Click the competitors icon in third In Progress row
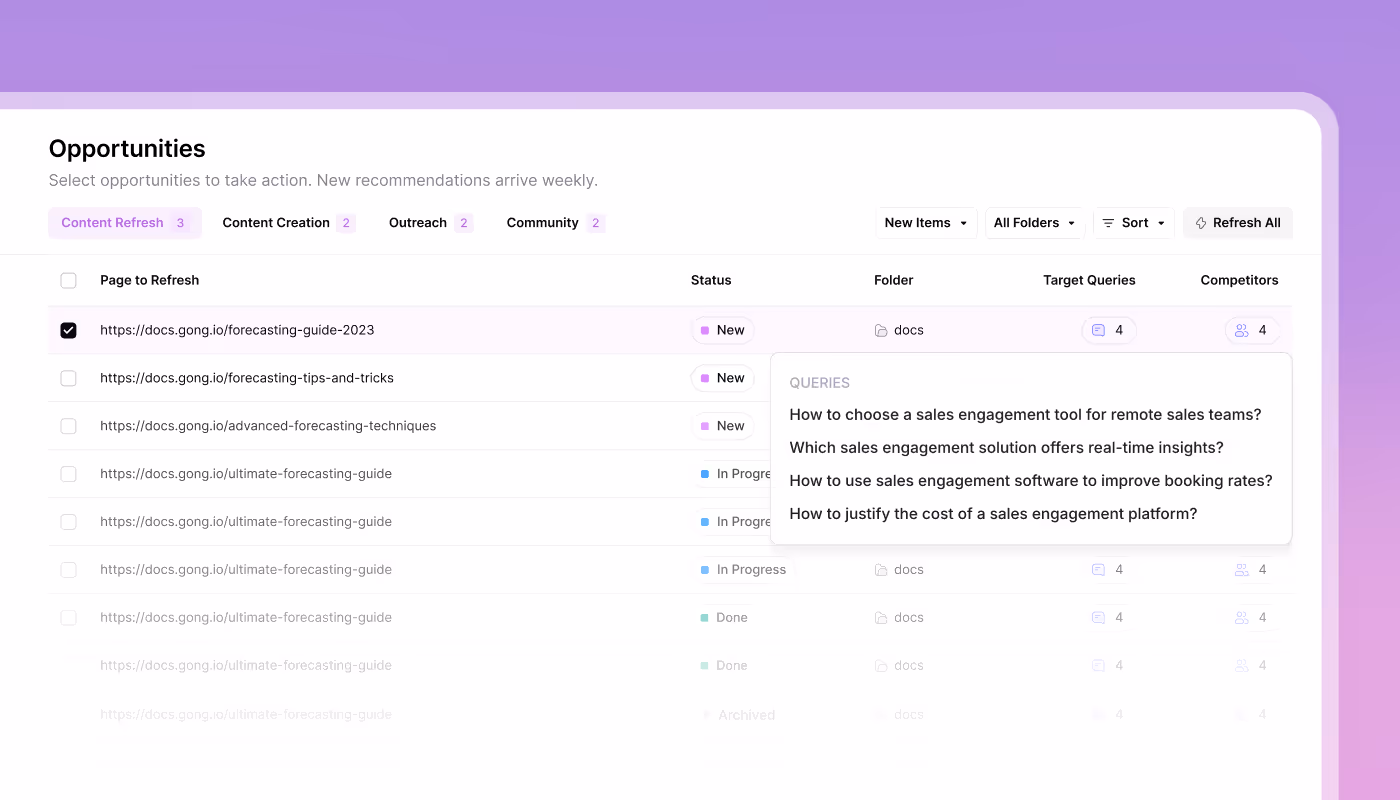The height and width of the screenshot is (800, 1400). point(1242,570)
